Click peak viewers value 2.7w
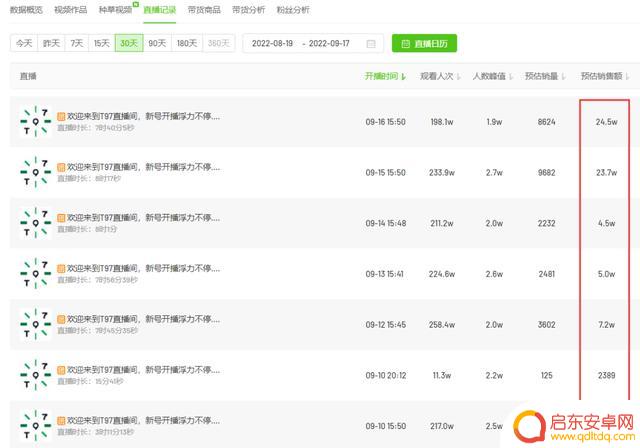The width and height of the screenshot is (640, 448). point(494,173)
